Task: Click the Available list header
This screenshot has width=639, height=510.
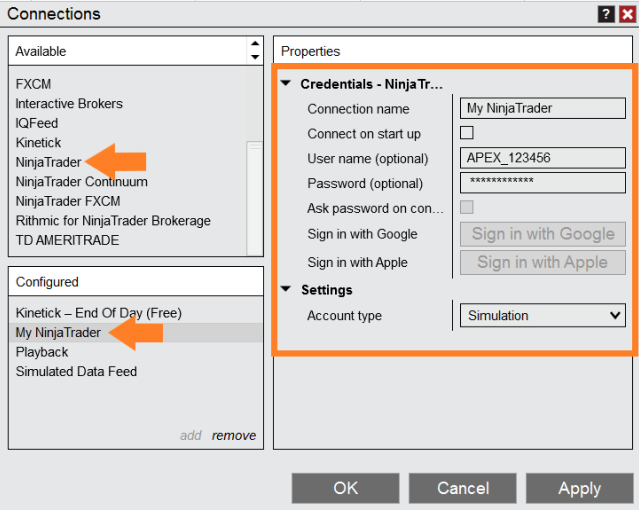Action: (128, 51)
